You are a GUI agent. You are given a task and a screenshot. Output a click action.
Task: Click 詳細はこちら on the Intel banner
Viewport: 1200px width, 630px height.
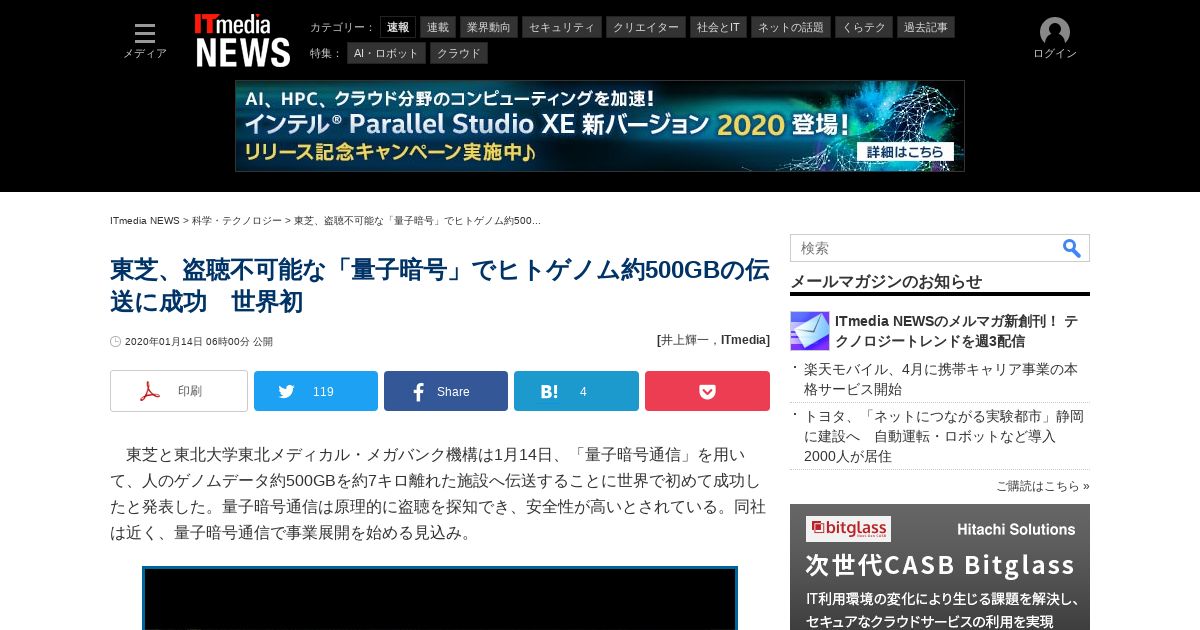(x=905, y=152)
